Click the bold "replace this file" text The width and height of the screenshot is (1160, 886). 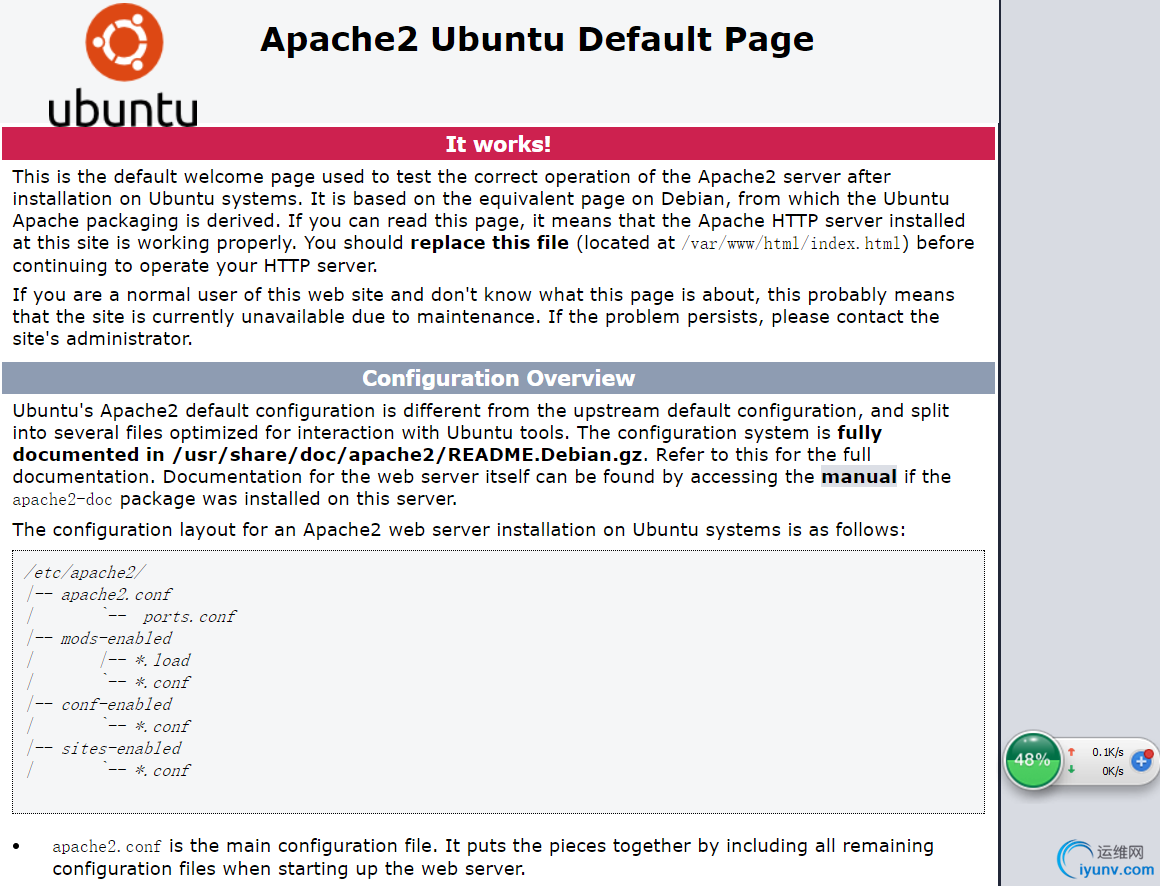(490, 243)
